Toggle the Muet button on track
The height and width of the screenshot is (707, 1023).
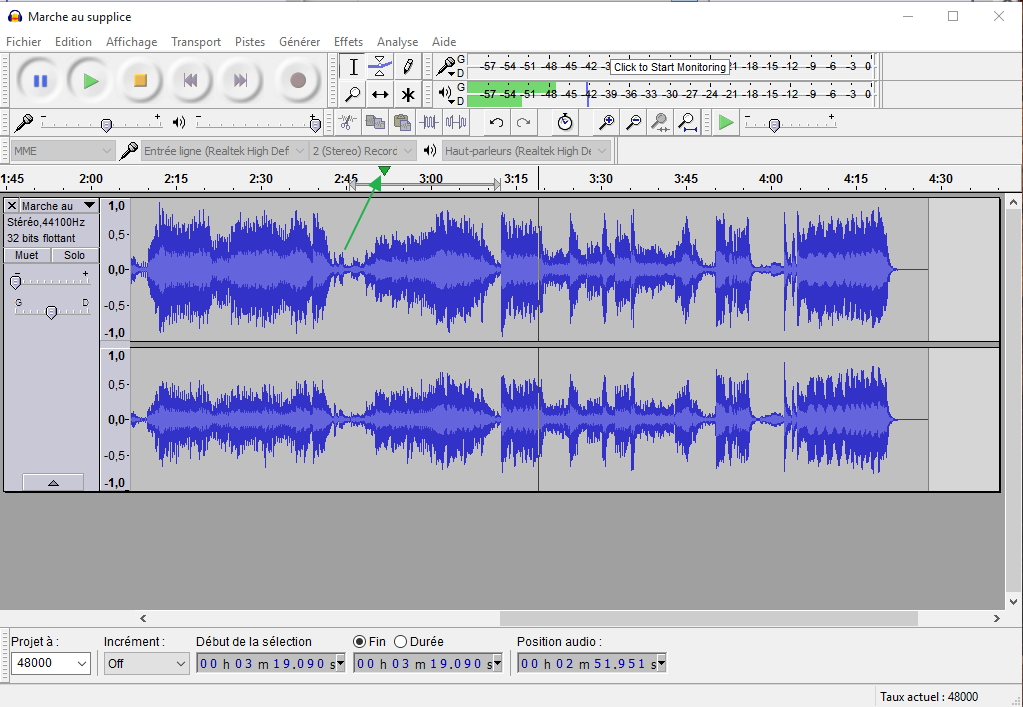(27, 255)
